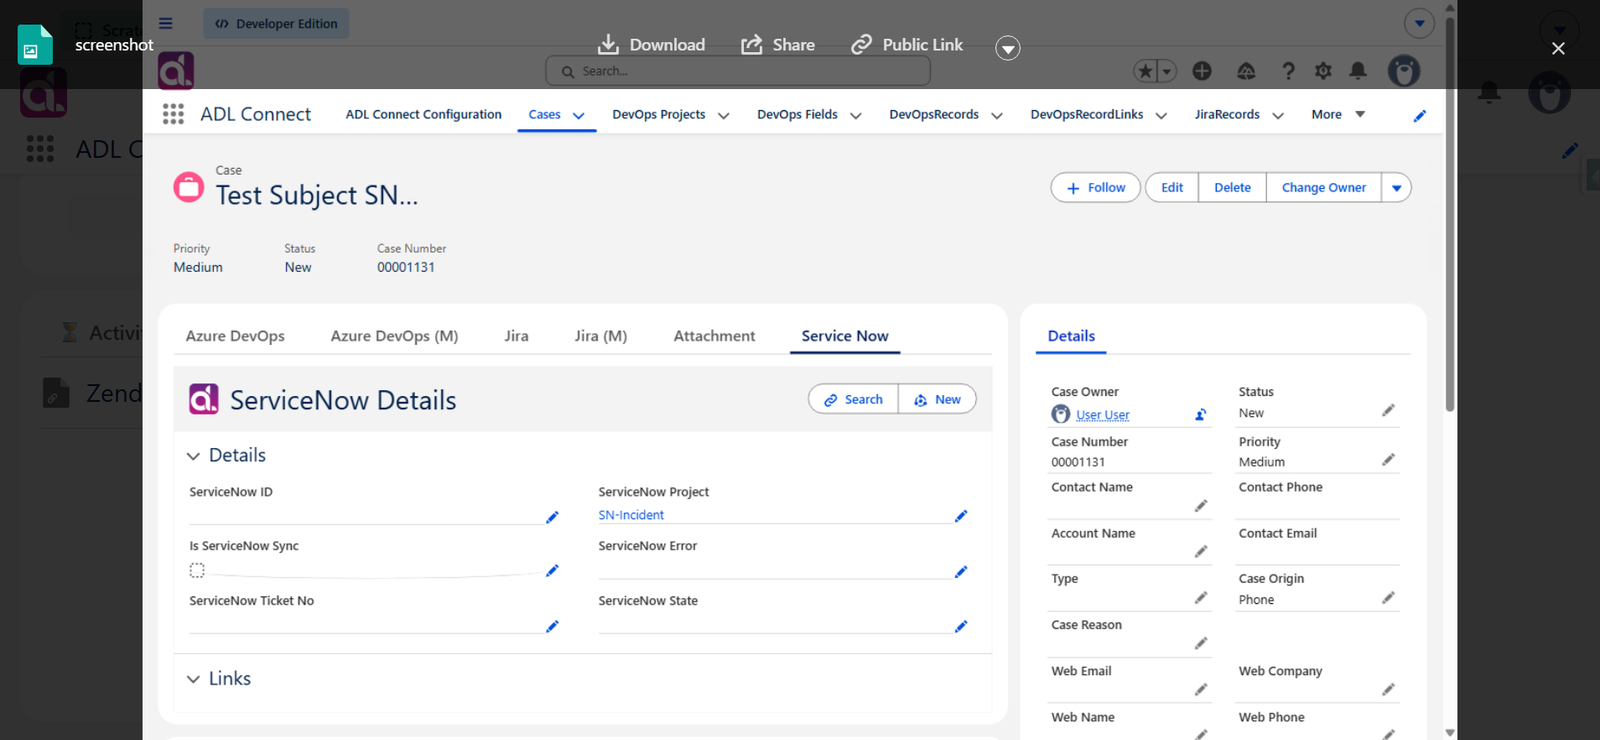
Task: Open the help question mark icon
Action: coord(1288,71)
